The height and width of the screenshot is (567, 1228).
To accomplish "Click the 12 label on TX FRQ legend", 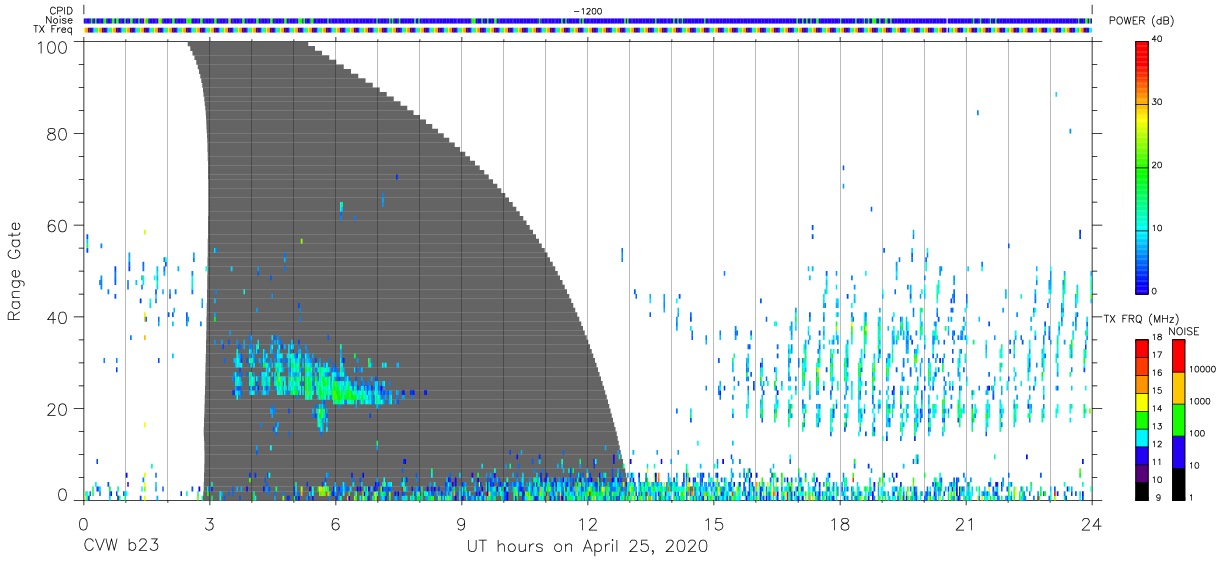I will (x=1157, y=444).
